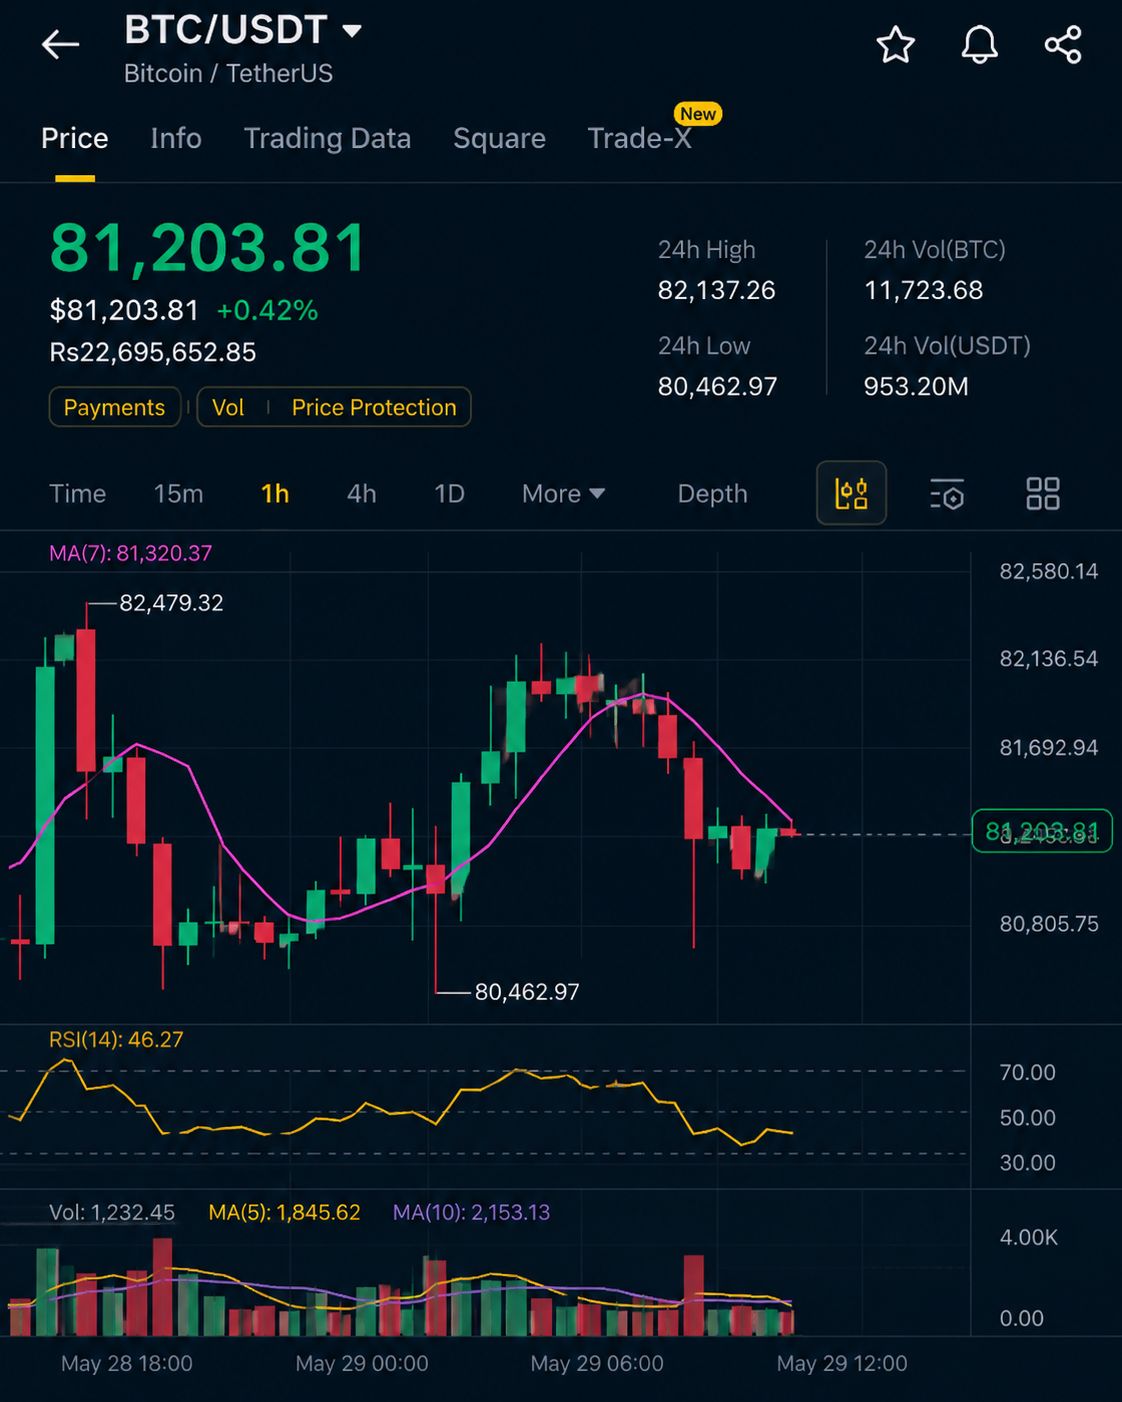Image resolution: width=1122 pixels, height=1402 pixels.
Task: Tap the +0.42% change value
Action: [x=267, y=311]
